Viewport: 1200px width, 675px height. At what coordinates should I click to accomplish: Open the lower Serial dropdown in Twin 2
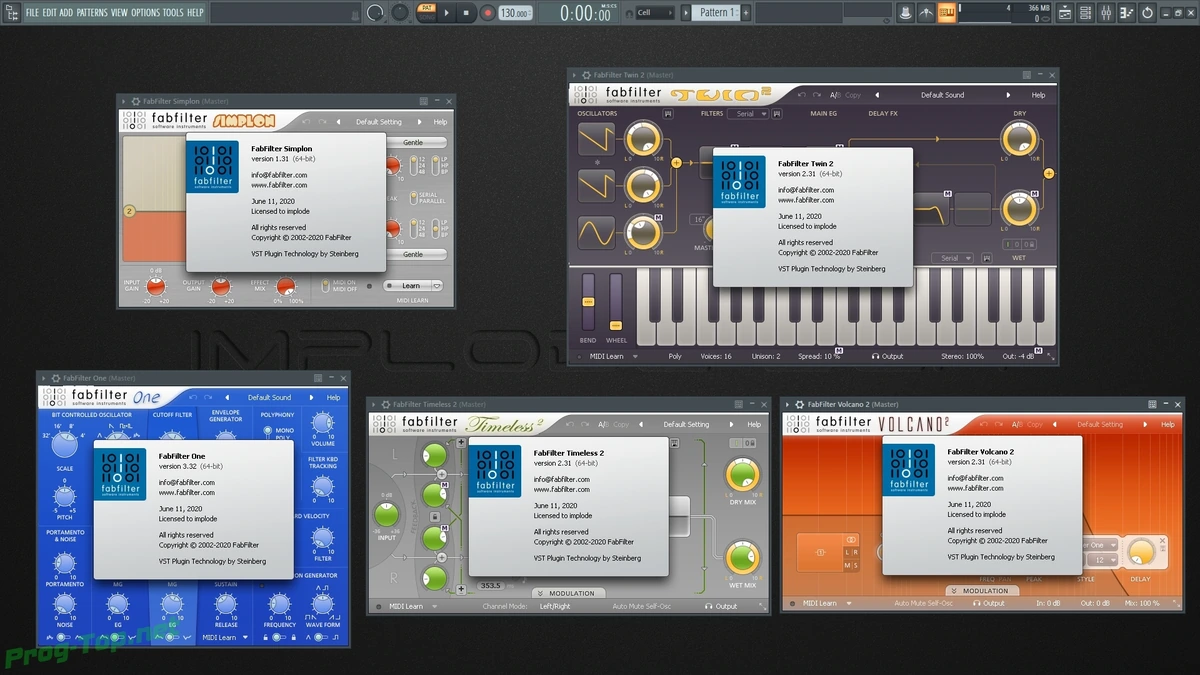pos(952,258)
